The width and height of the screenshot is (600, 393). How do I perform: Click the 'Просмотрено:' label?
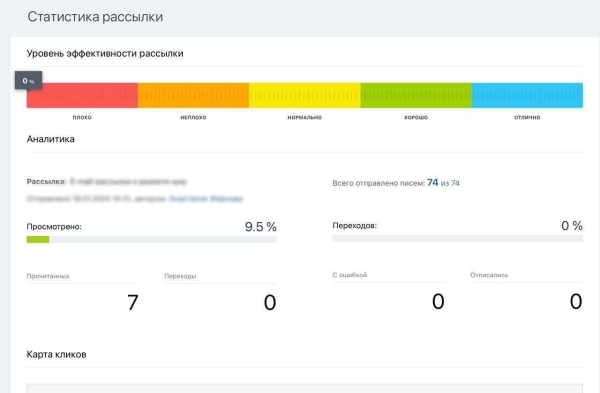[x=54, y=227]
